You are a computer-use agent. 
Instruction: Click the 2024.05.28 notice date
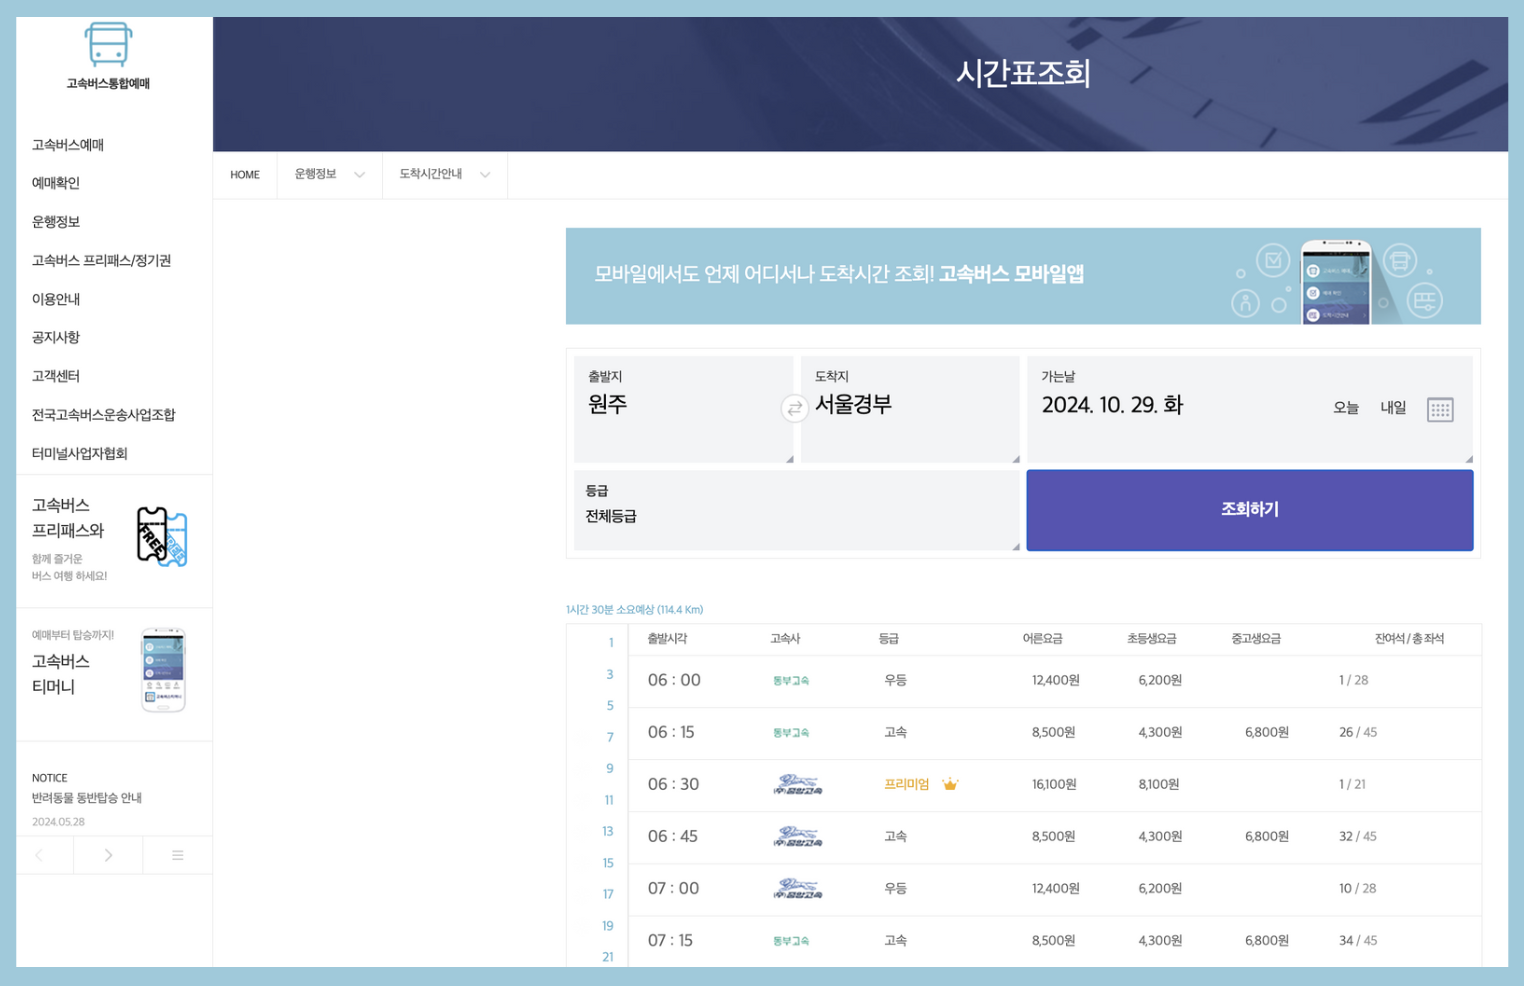click(58, 822)
